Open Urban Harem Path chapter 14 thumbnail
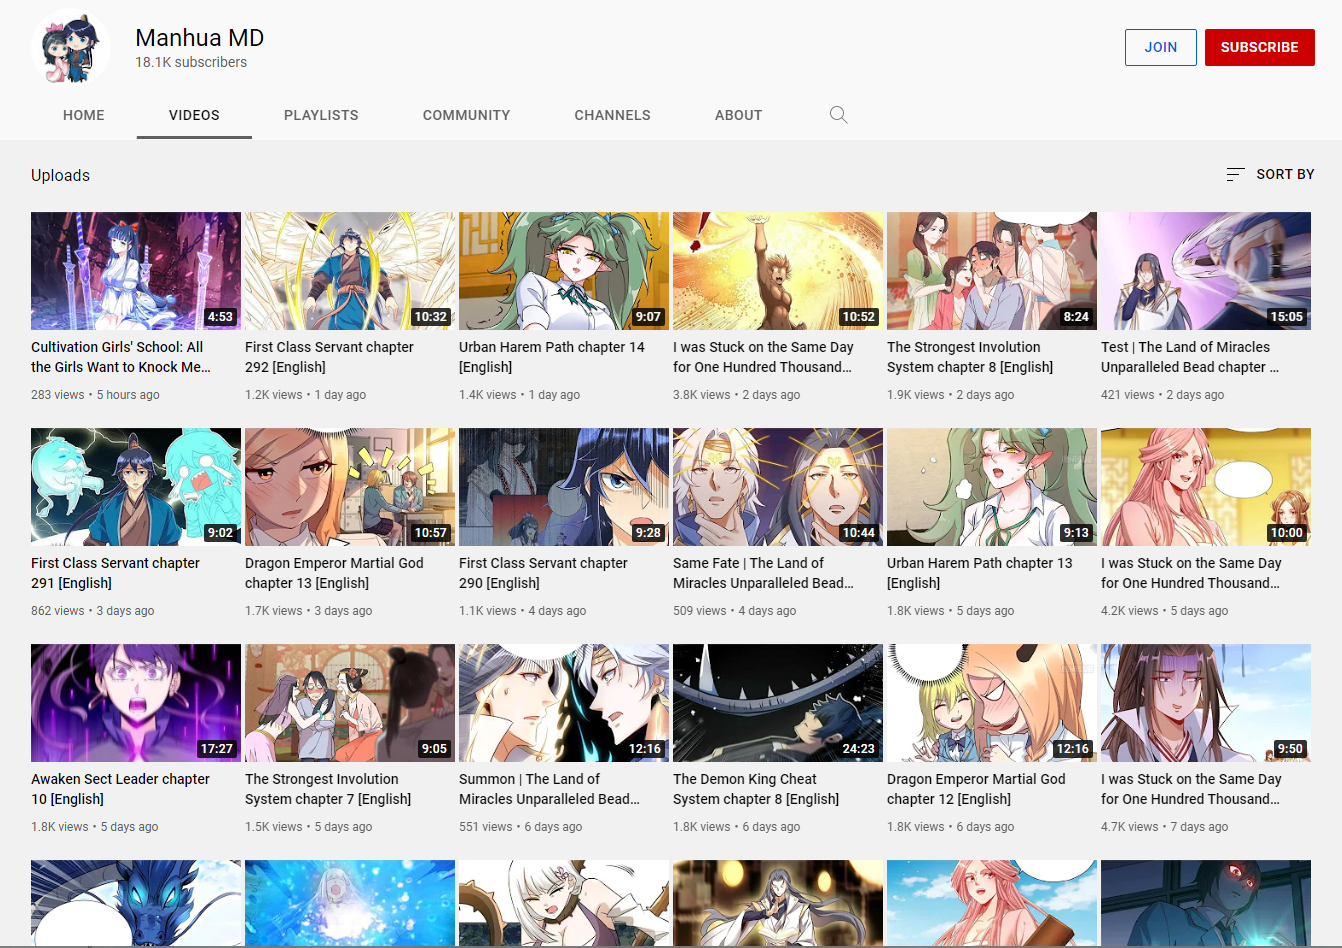The height and width of the screenshot is (948, 1342). pos(564,271)
